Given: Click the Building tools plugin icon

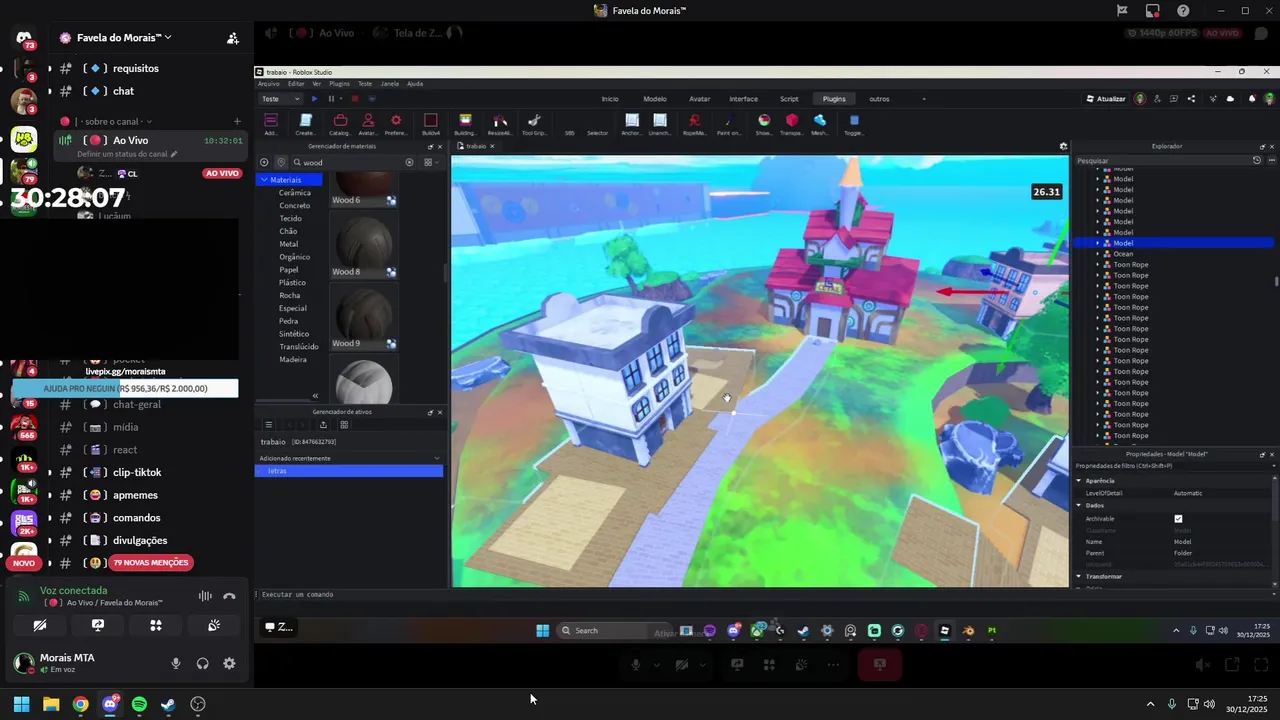Looking at the screenshot, I should (x=465, y=121).
